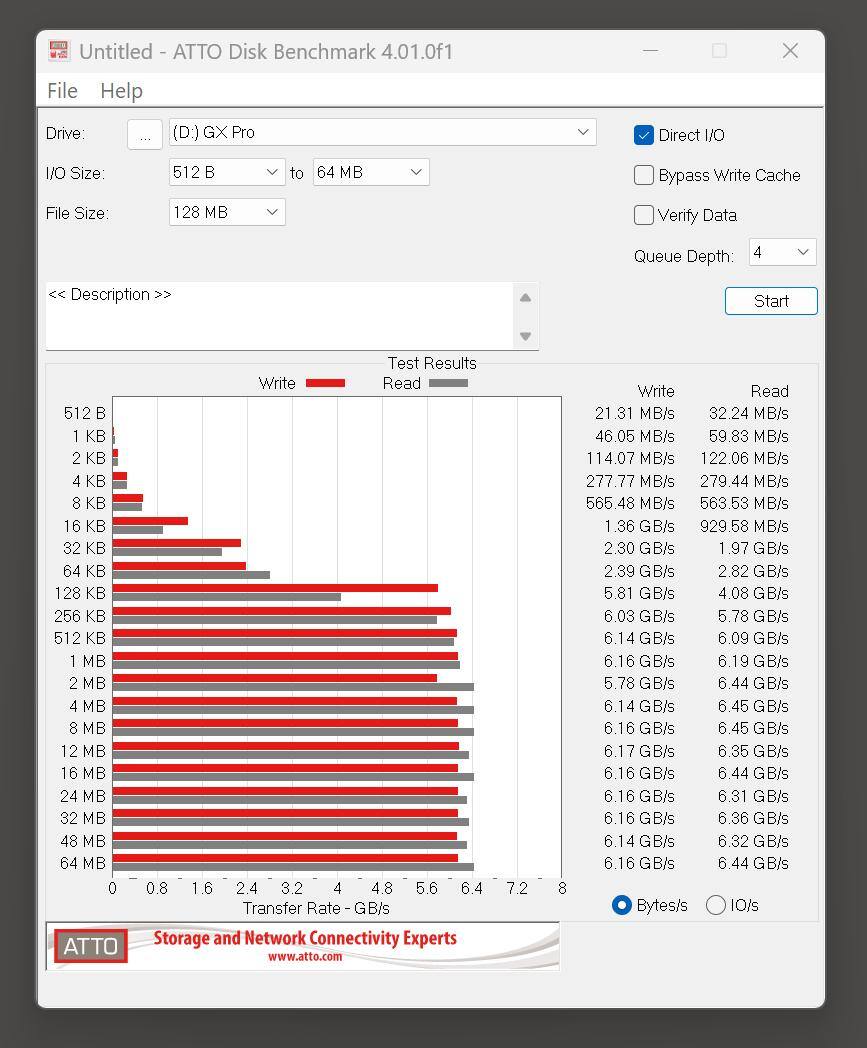Viewport: 867px width, 1048px height.
Task: Click the '48 MB' row label
Action: tap(83, 841)
